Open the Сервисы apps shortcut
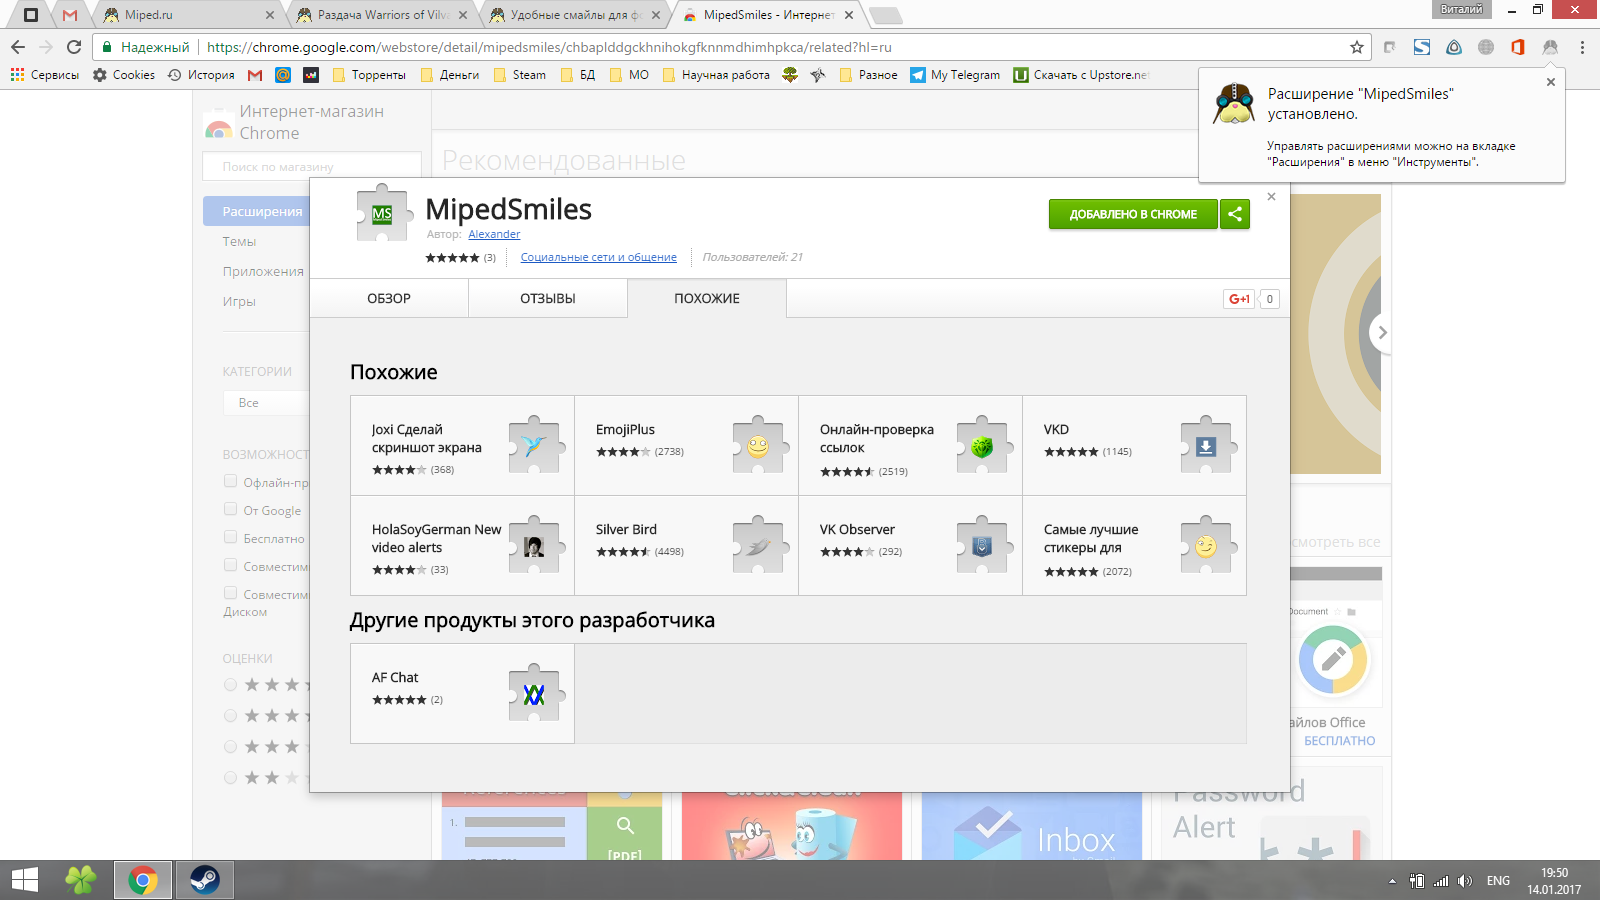This screenshot has height=900, width=1600. point(45,75)
